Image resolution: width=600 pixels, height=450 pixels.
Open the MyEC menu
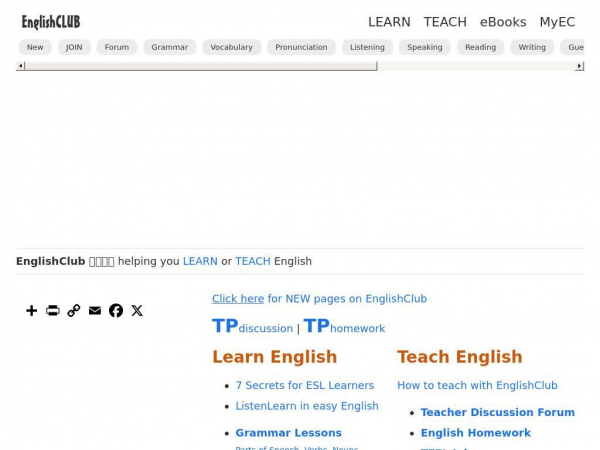(557, 22)
